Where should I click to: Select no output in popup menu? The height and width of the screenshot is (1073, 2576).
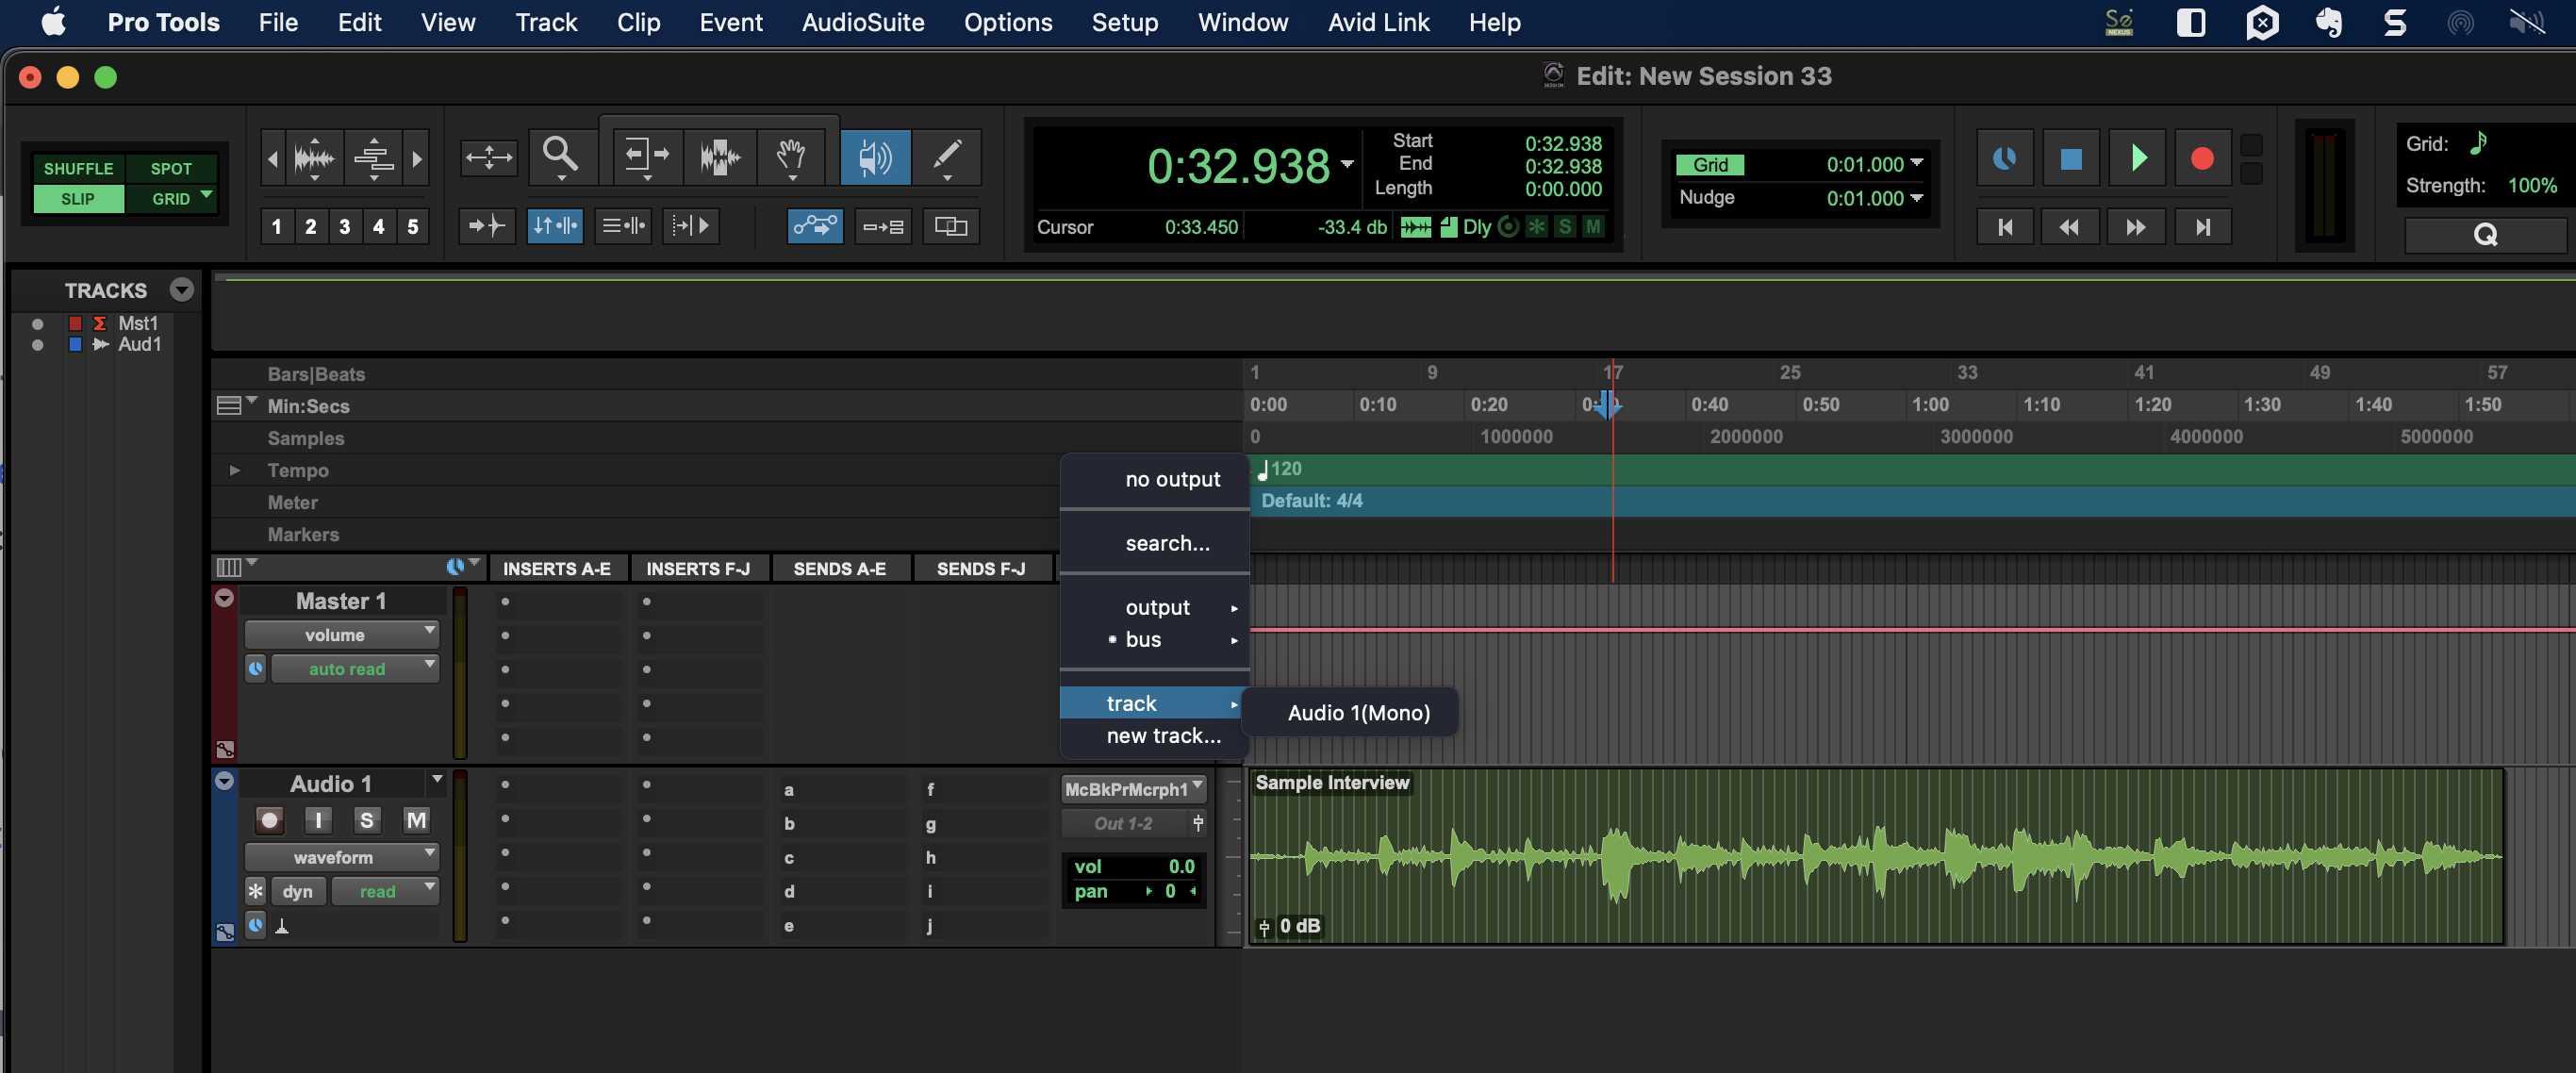(x=1172, y=479)
